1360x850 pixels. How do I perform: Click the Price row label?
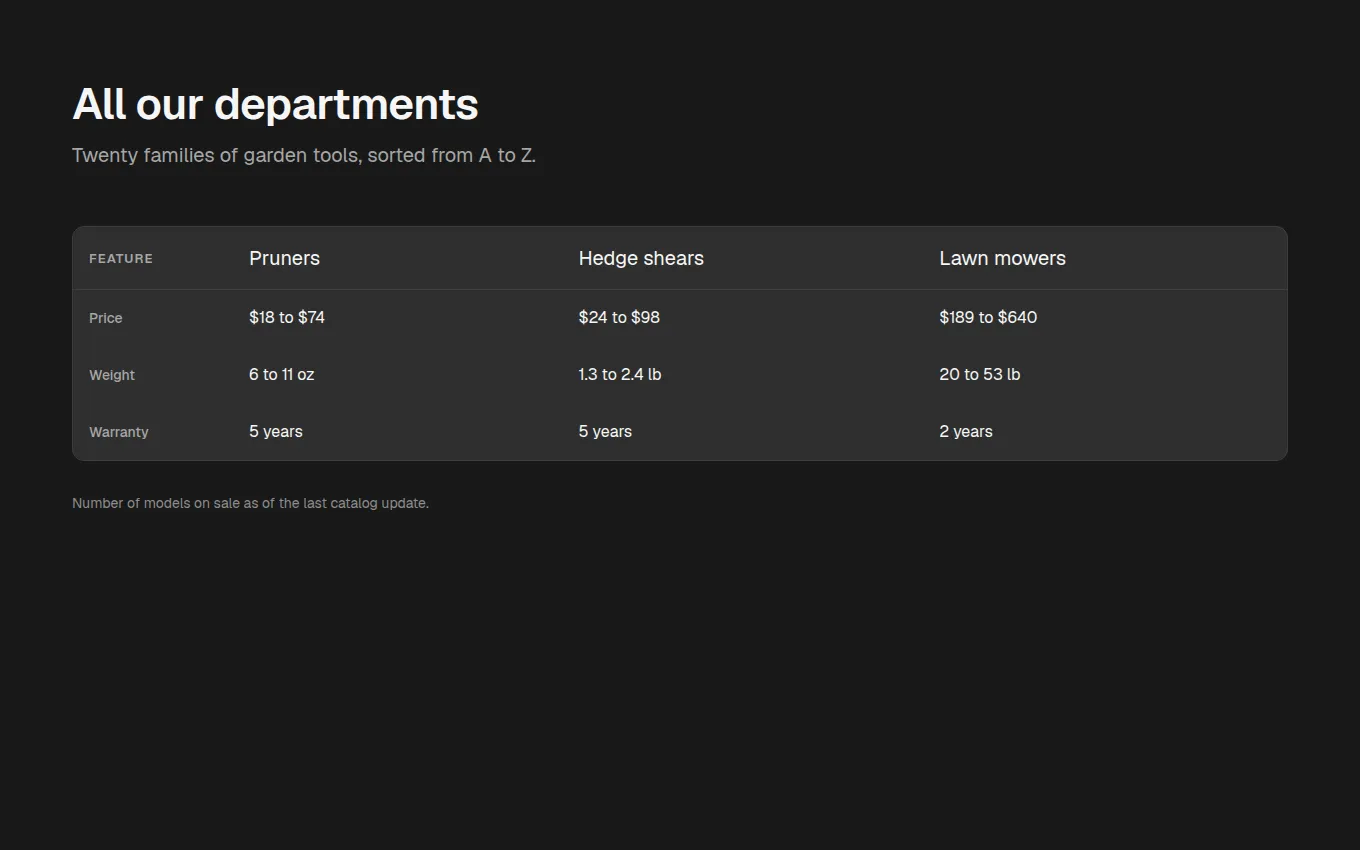[106, 318]
